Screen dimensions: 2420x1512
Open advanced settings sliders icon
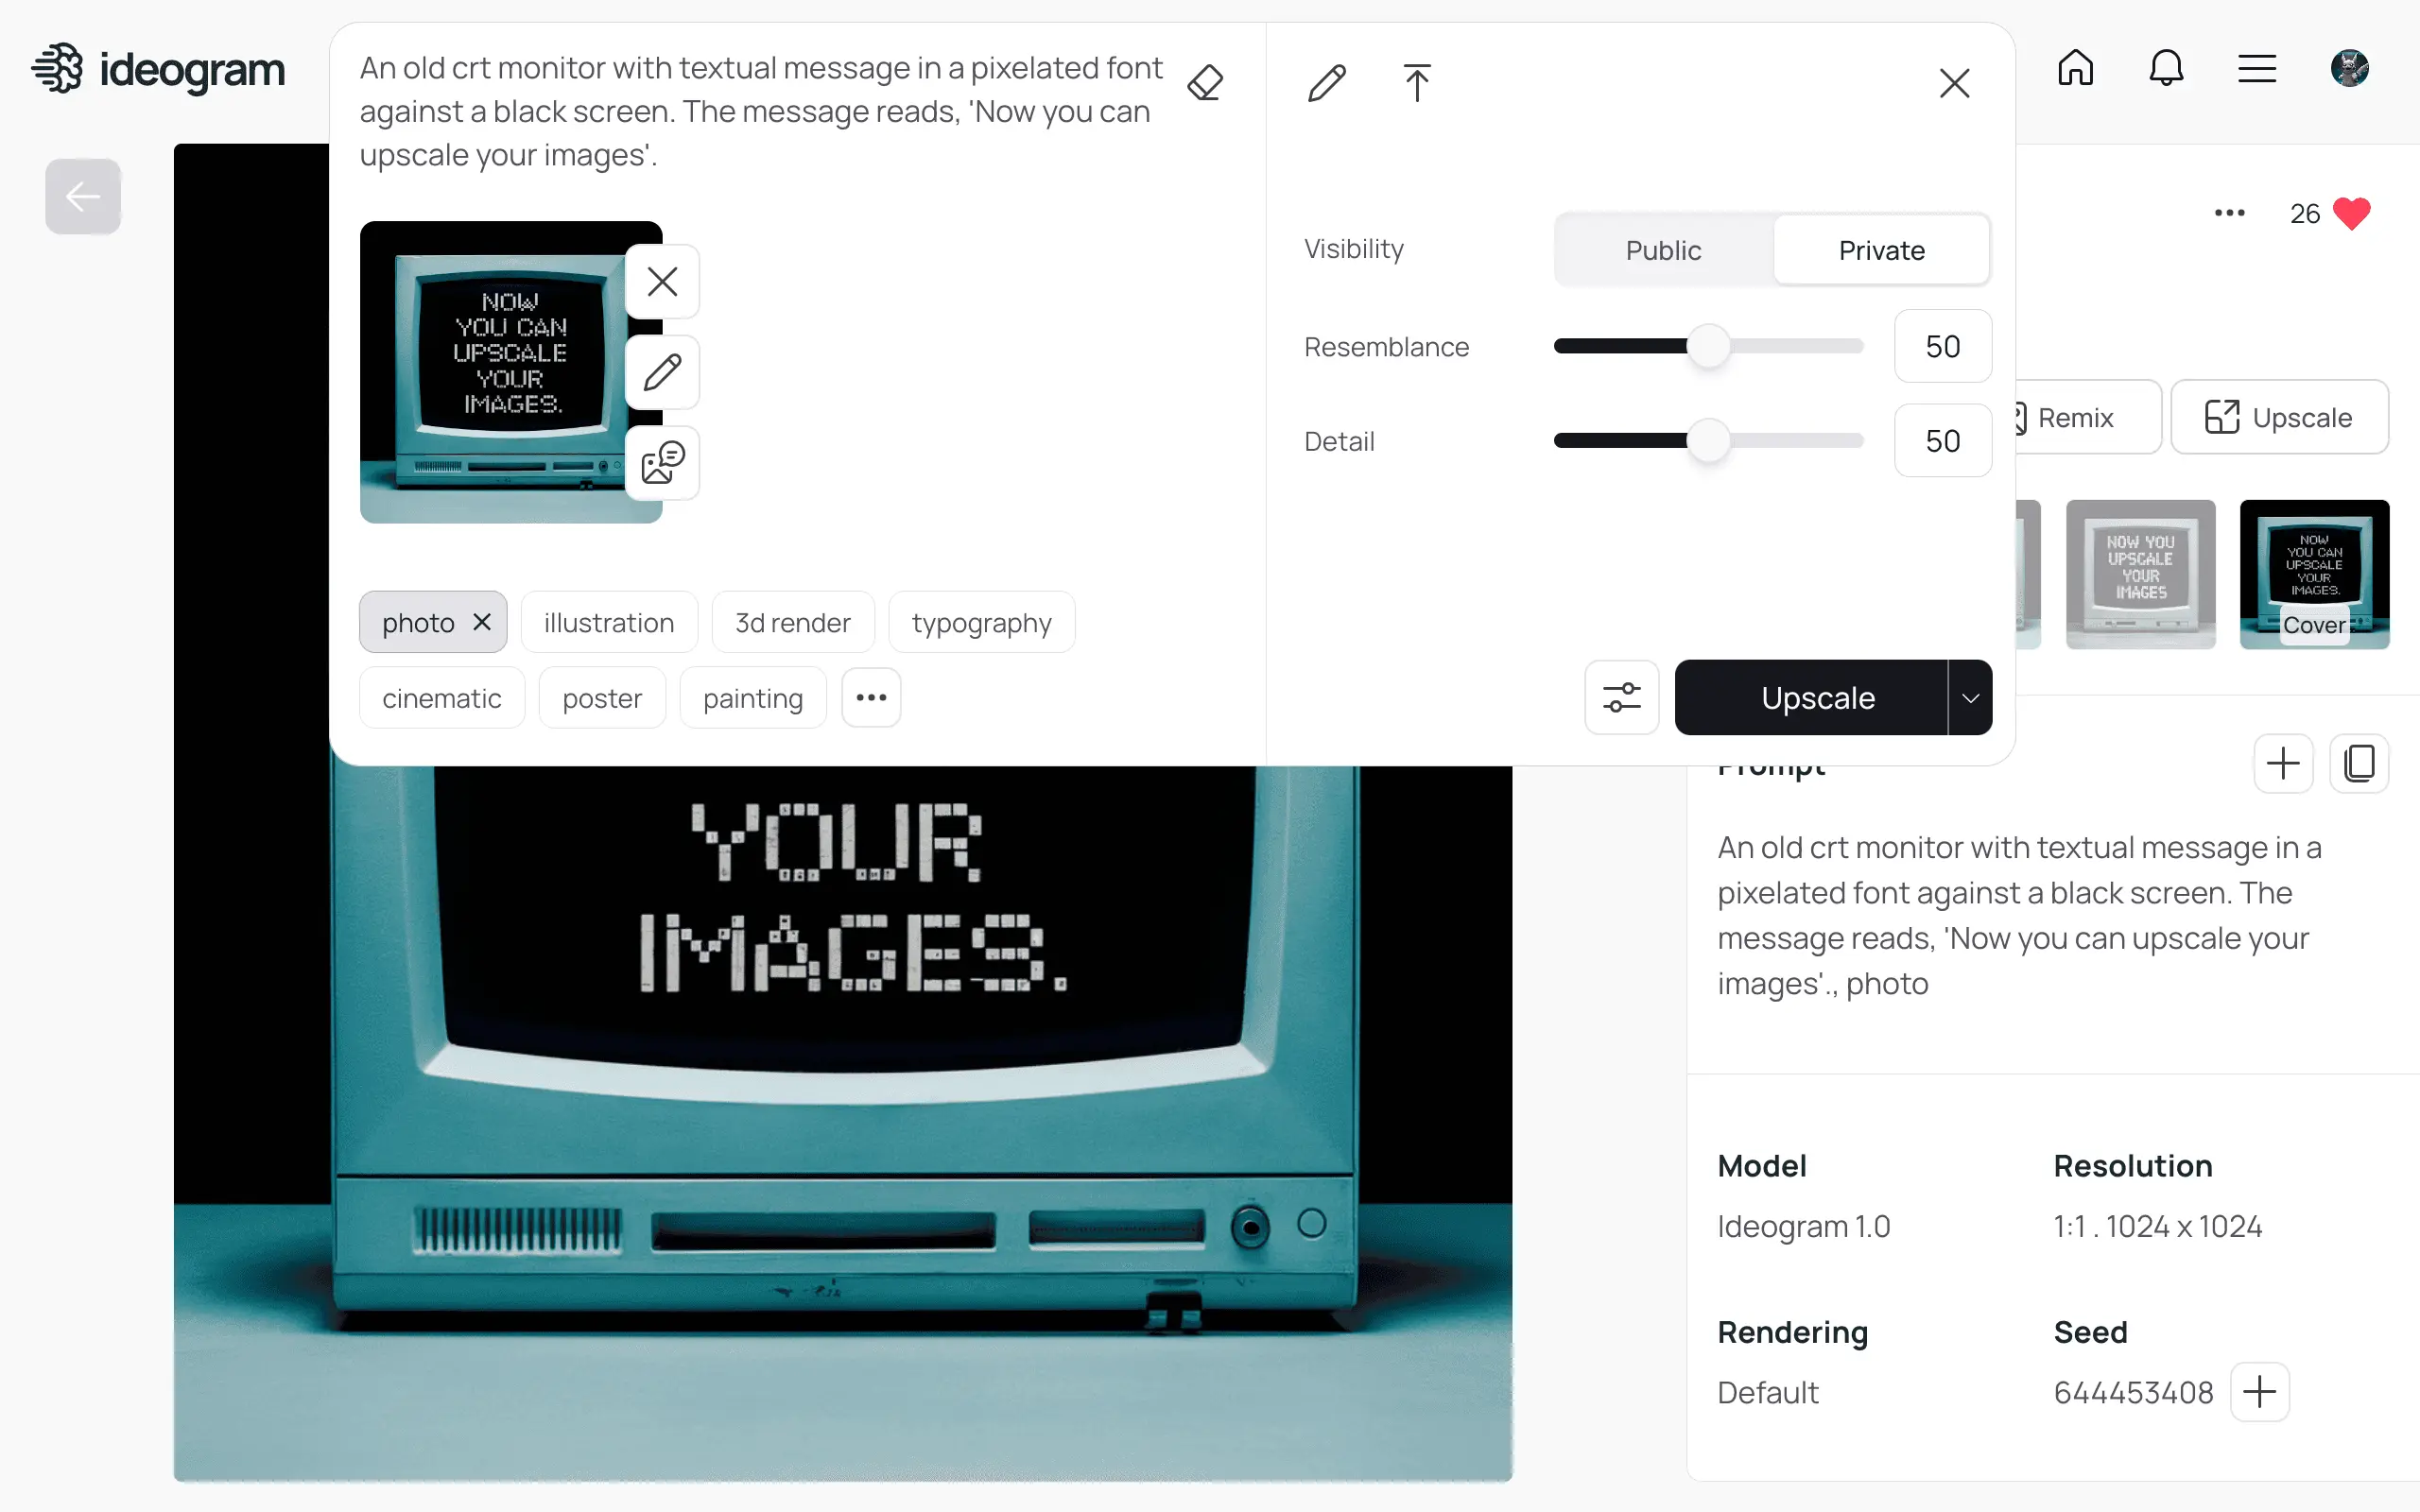(x=1621, y=697)
